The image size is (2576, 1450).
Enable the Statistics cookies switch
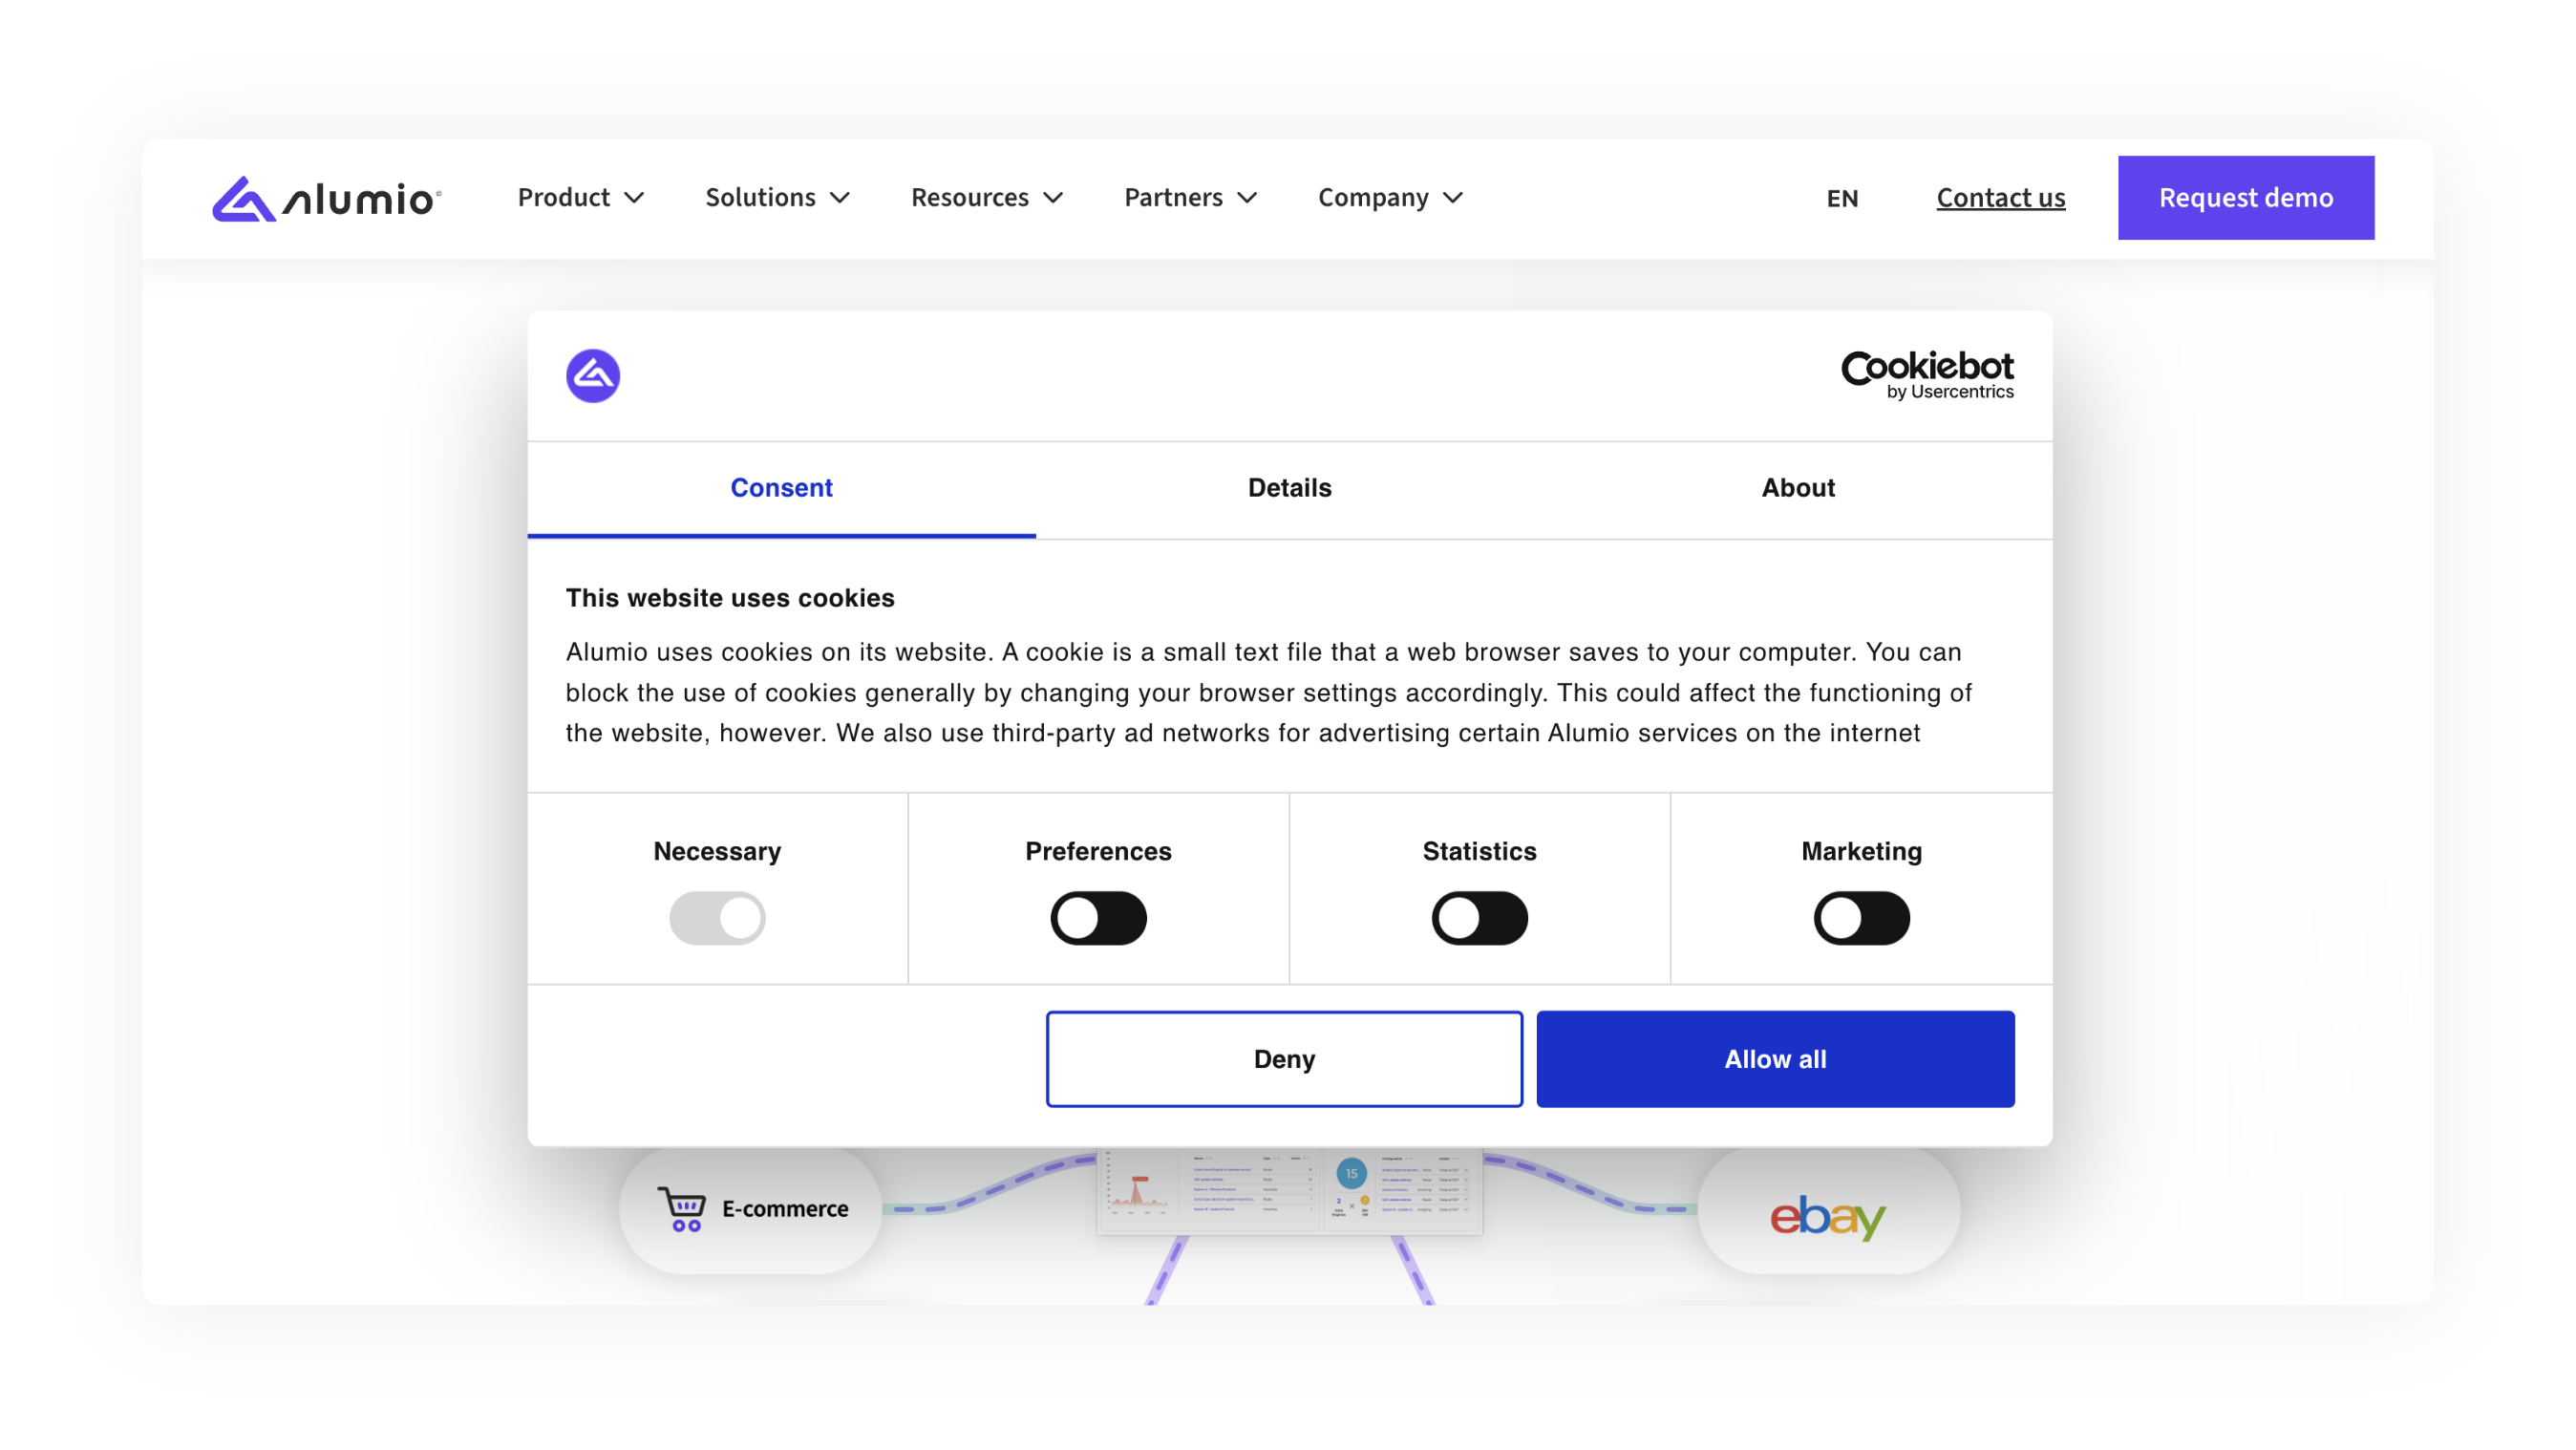click(x=1479, y=918)
